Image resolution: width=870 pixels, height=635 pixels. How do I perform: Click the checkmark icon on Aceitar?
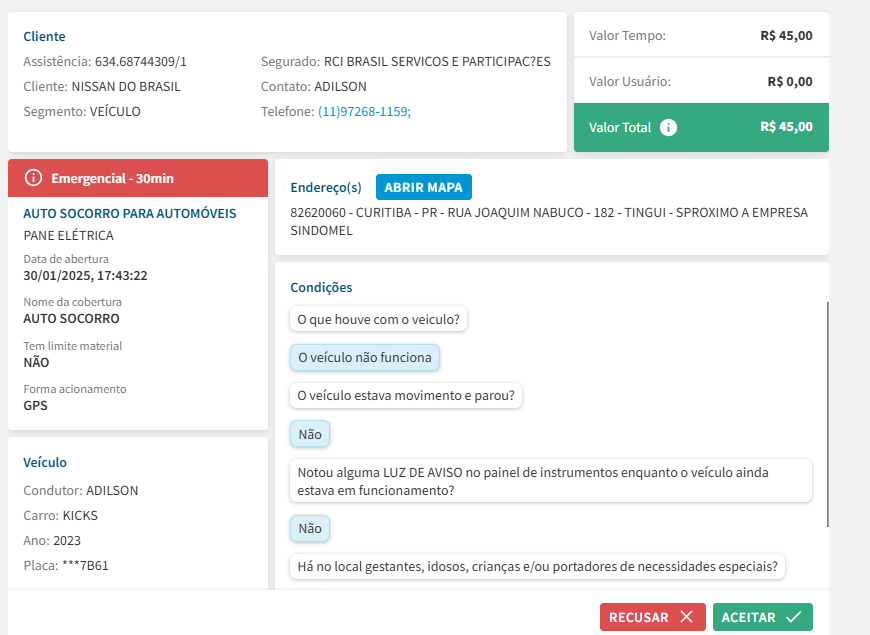[x=793, y=617]
